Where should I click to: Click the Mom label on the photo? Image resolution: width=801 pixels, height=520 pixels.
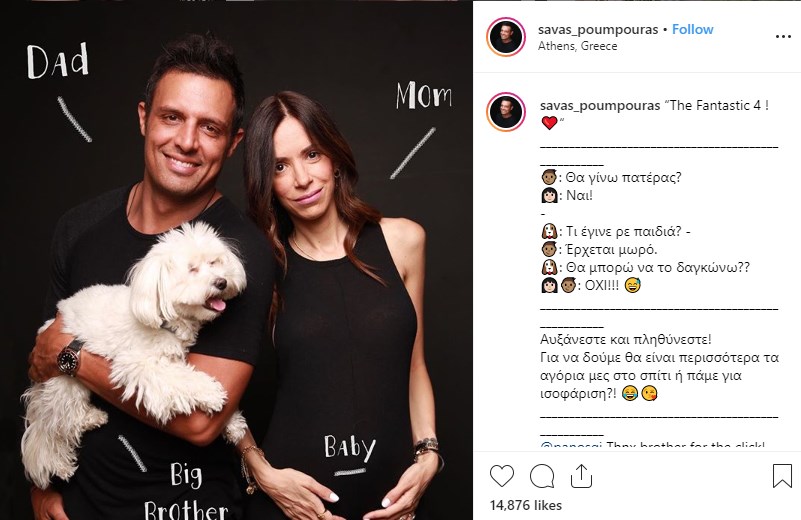point(423,95)
